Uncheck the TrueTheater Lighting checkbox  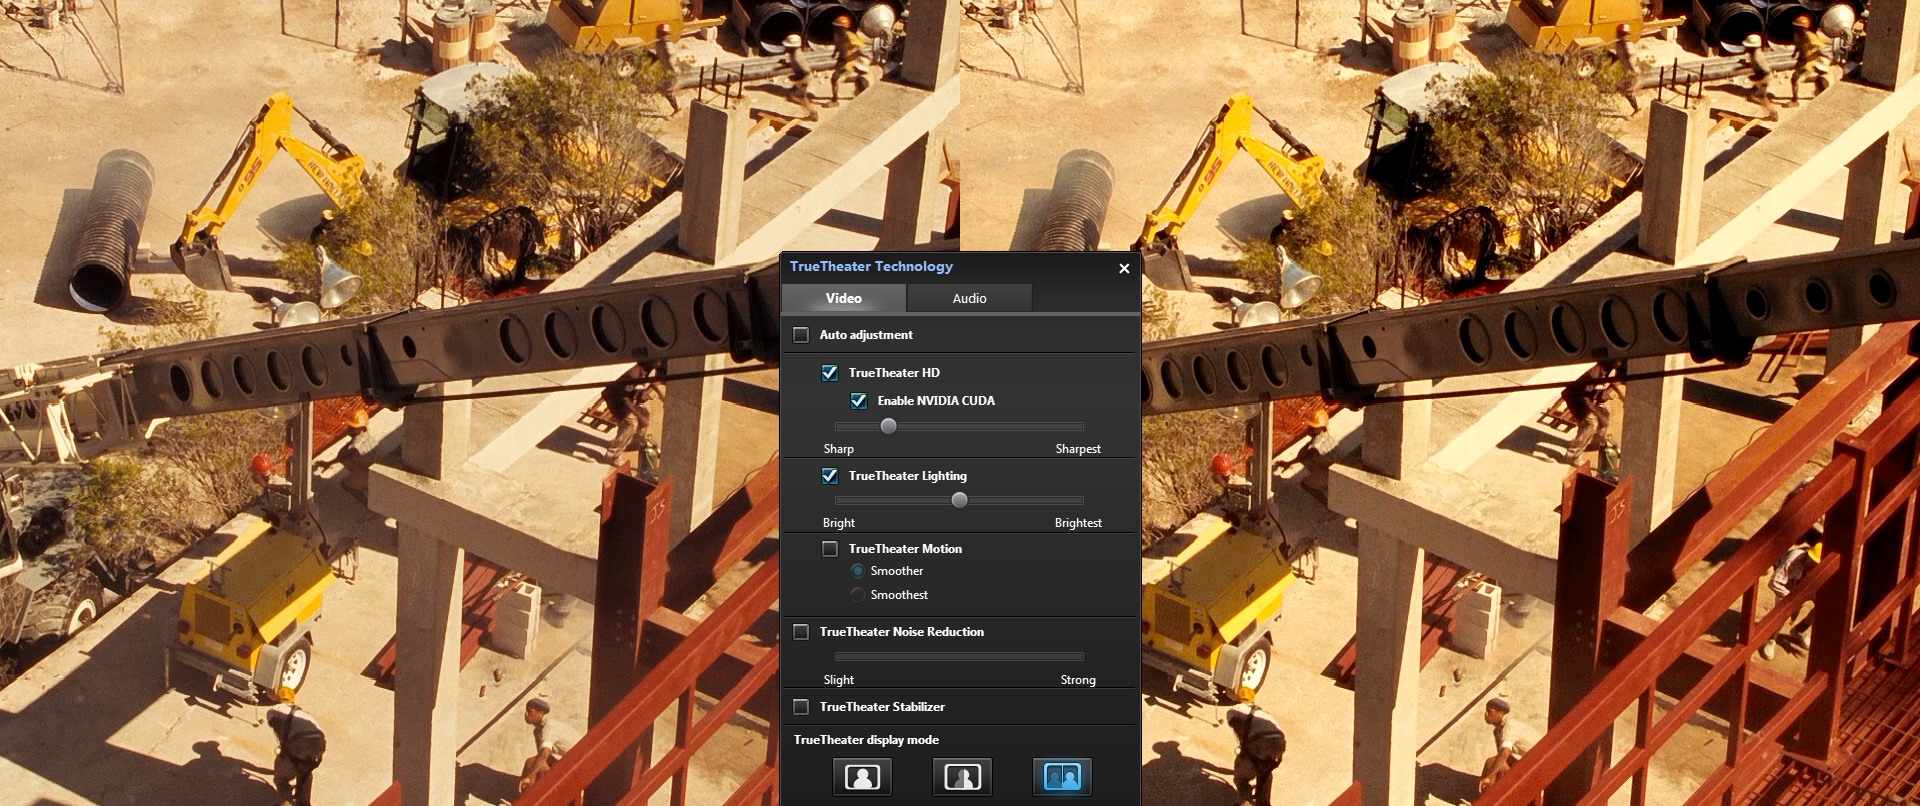tap(830, 476)
